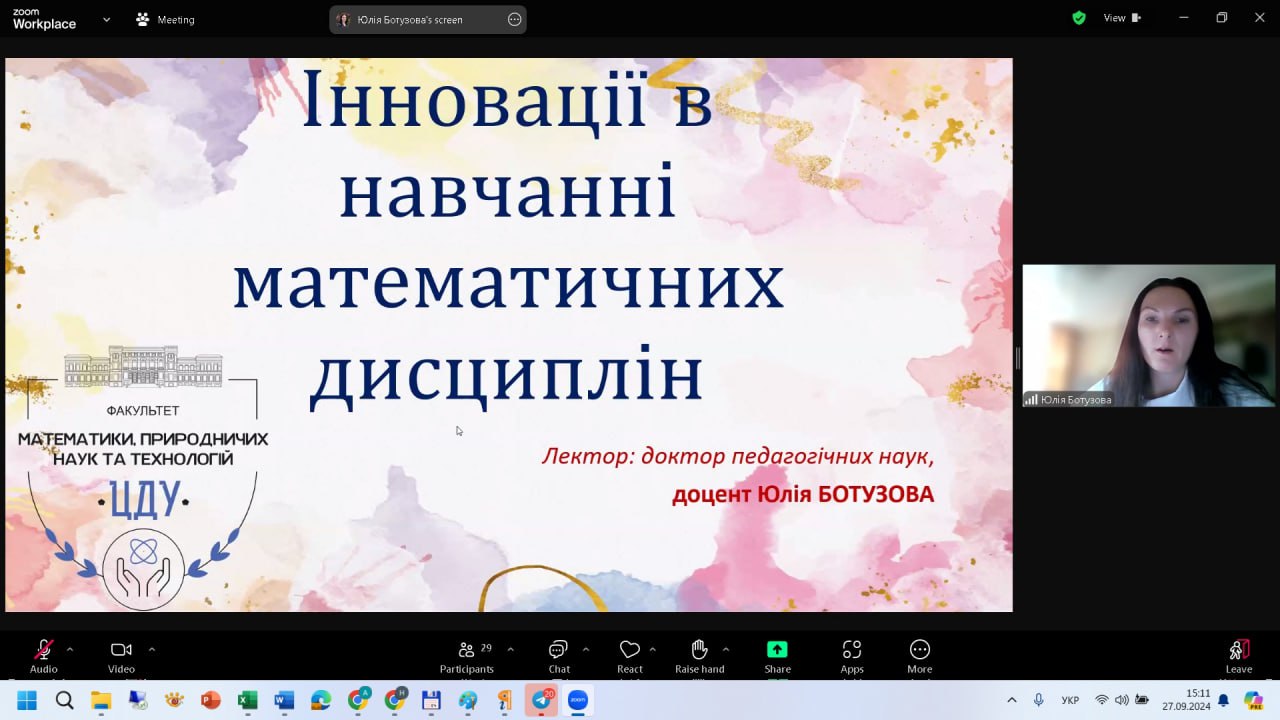This screenshot has width=1280, height=720.
Task: Expand the Zoom Workplace dropdown arrow
Action: point(106,19)
